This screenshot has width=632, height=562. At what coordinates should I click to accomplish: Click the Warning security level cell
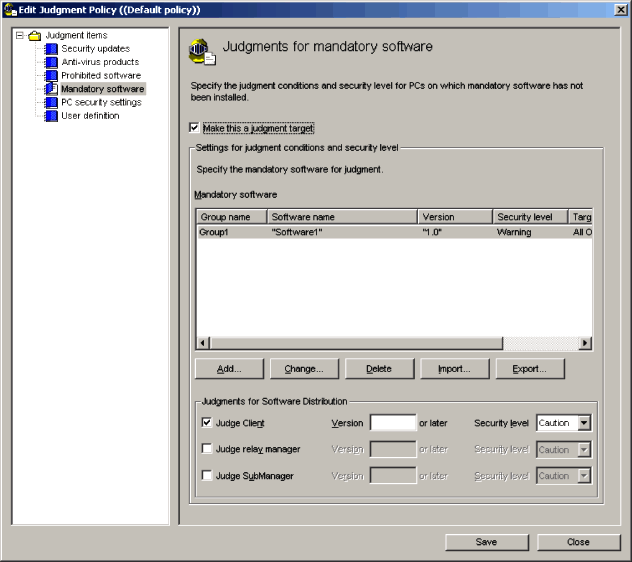pyautogui.click(x=514, y=232)
